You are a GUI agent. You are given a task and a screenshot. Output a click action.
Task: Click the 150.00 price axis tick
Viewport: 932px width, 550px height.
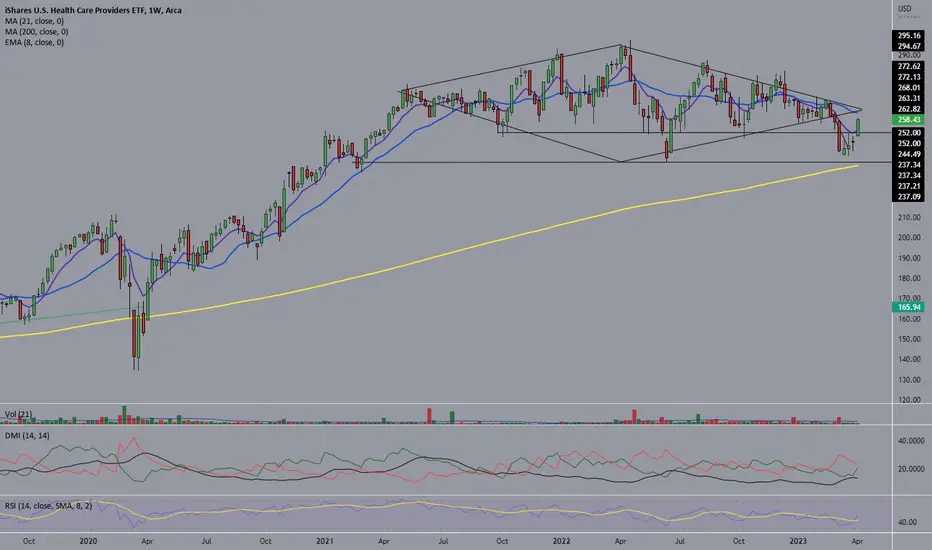[909, 340]
